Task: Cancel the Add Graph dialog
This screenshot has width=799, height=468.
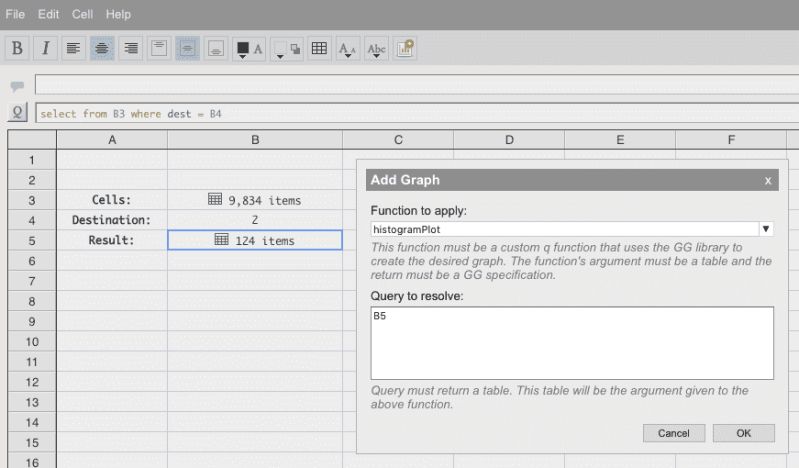Action: (x=674, y=433)
